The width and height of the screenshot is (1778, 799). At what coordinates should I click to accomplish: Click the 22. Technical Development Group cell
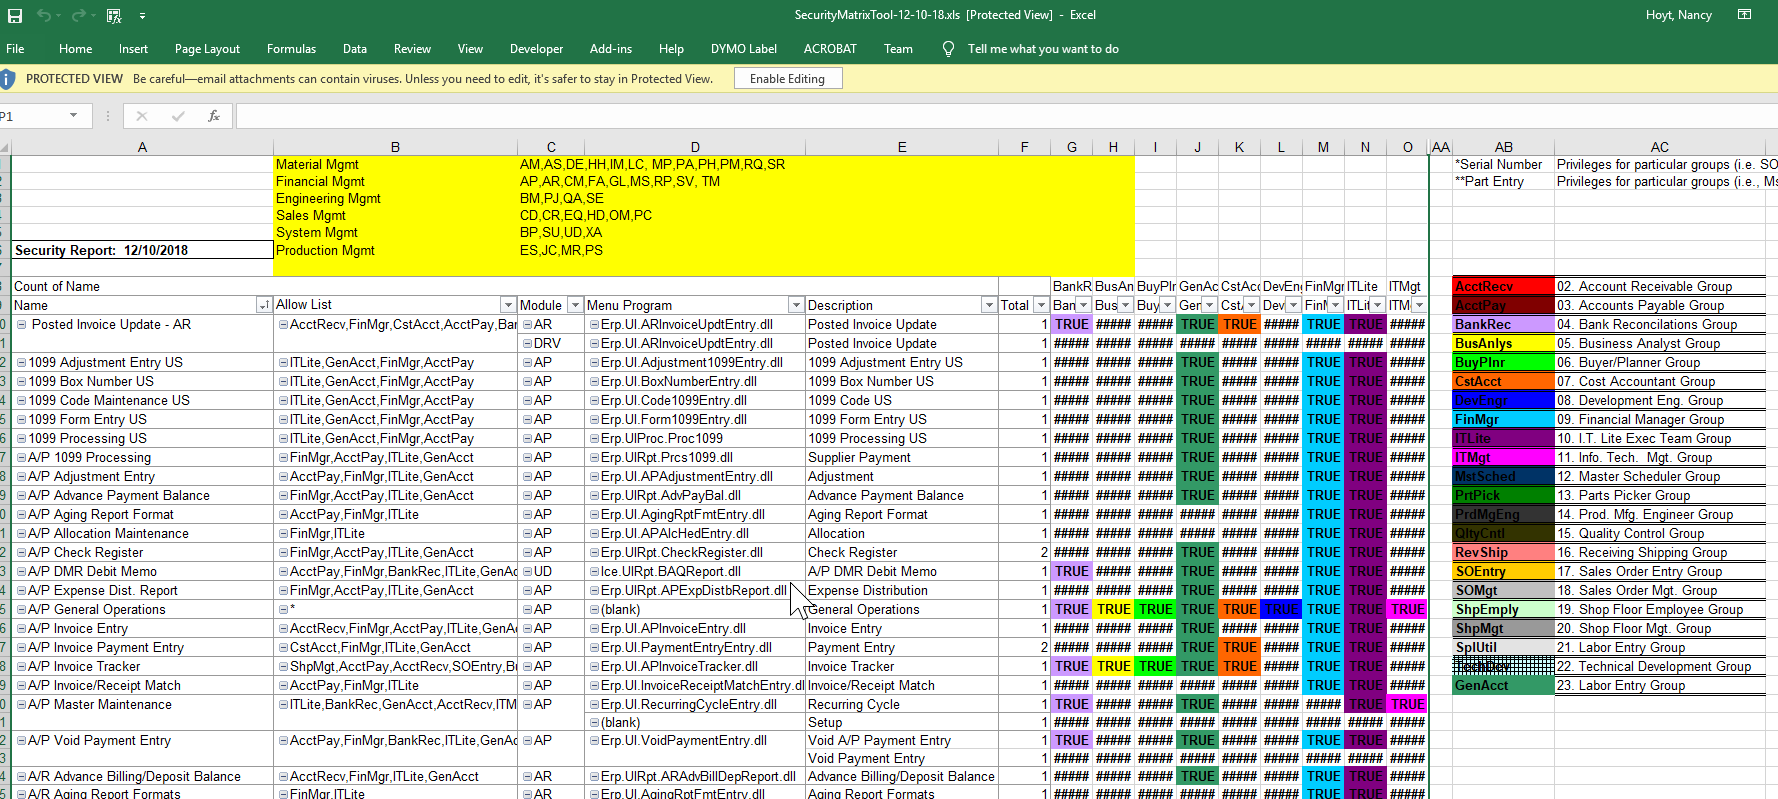tap(1660, 666)
